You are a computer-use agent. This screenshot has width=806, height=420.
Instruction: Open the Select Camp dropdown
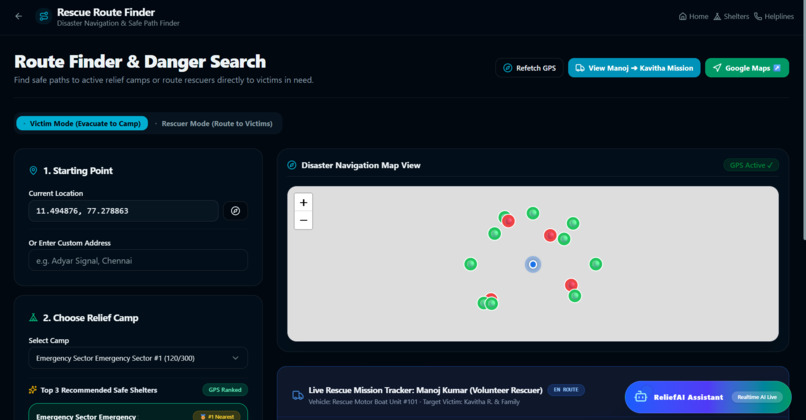point(138,358)
